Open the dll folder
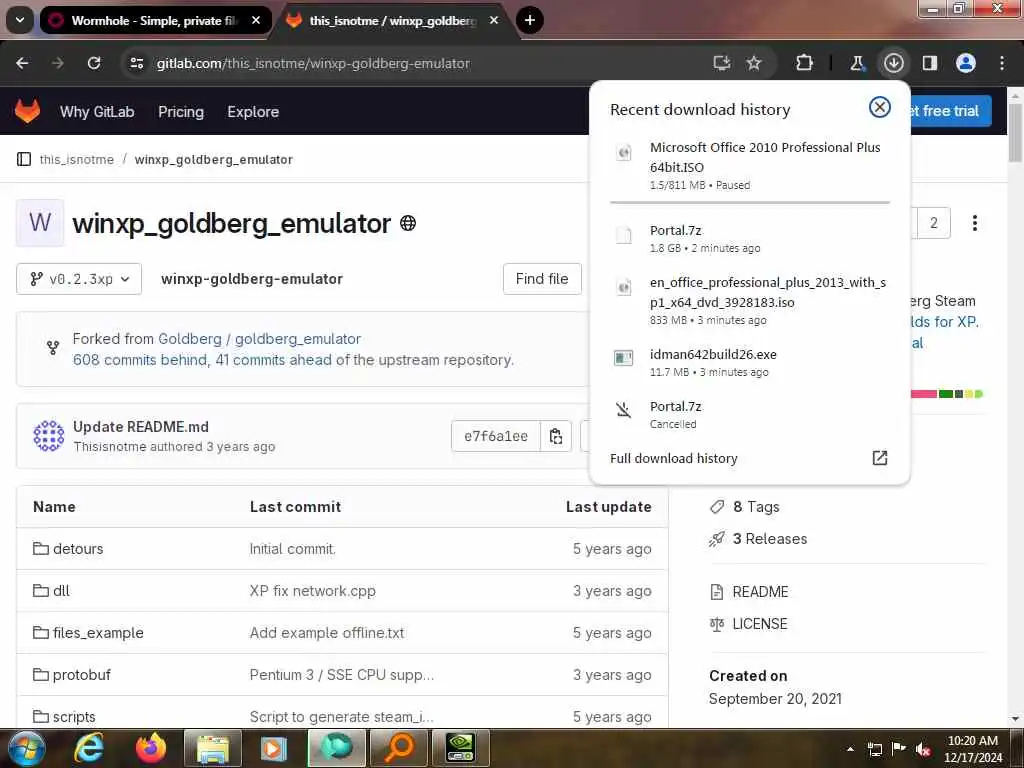Viewport: 1024px width, 768px height. point(61,590)
